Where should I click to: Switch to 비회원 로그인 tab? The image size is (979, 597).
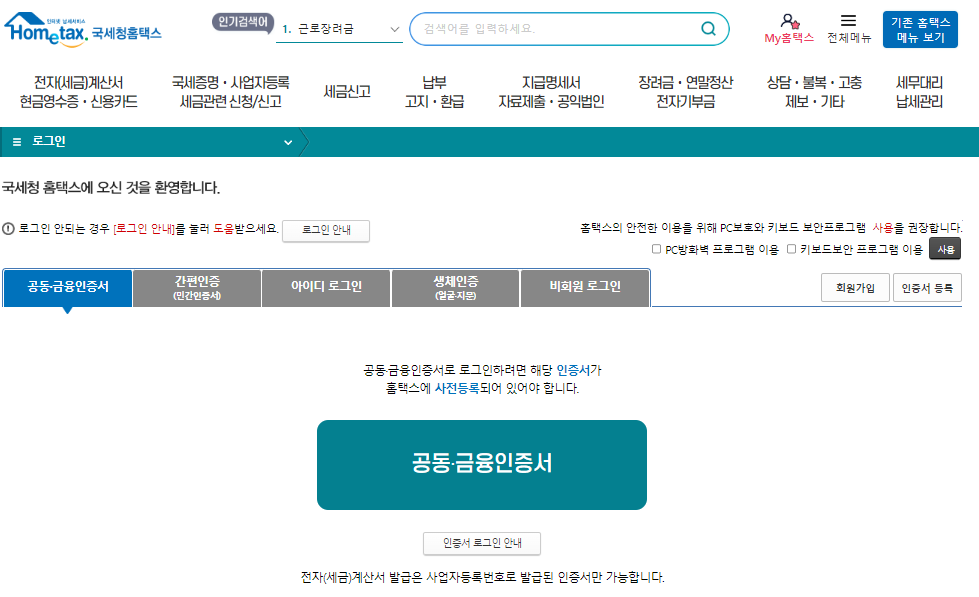click(584, 287)
